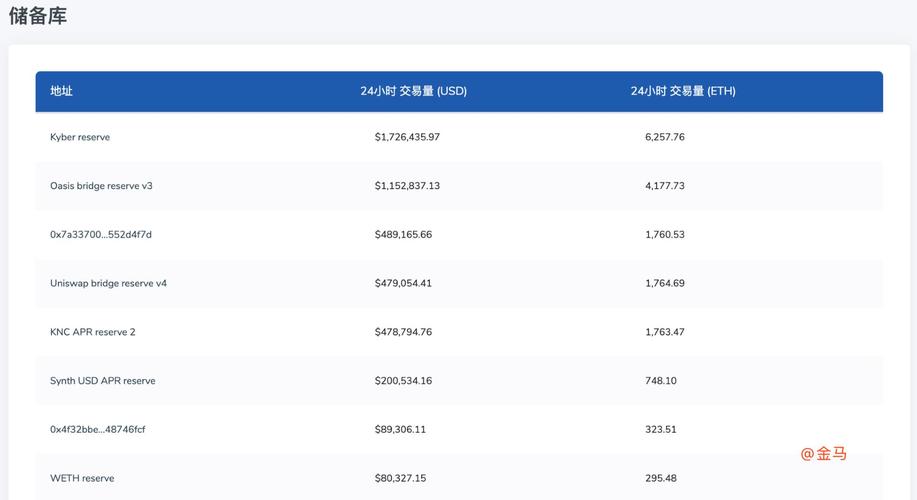Sort by 24小时 交易量 (USD) header
The height and width of the screenshot is (500, 917).
click(413, 91)
